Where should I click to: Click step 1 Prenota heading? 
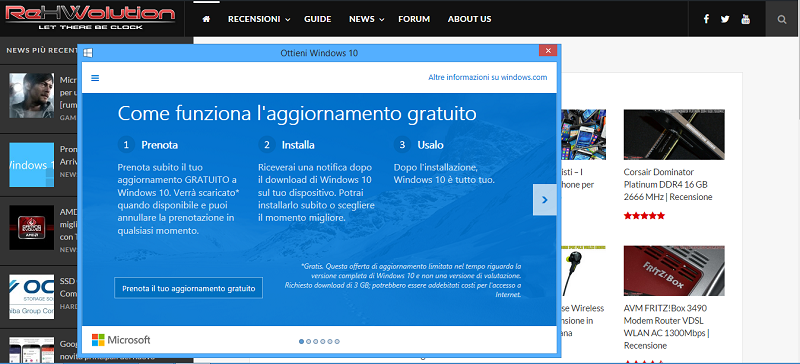pyautogui.click(x=148, y=145)
